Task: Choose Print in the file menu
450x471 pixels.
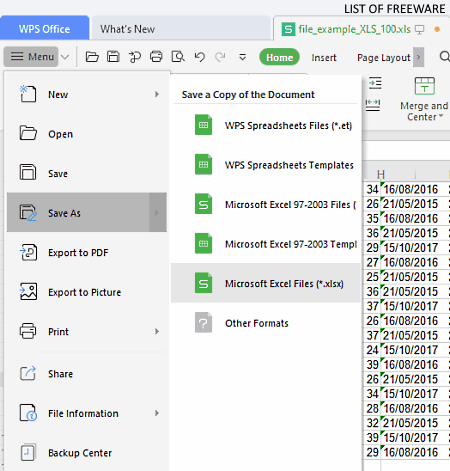Action: coord(87,331)
